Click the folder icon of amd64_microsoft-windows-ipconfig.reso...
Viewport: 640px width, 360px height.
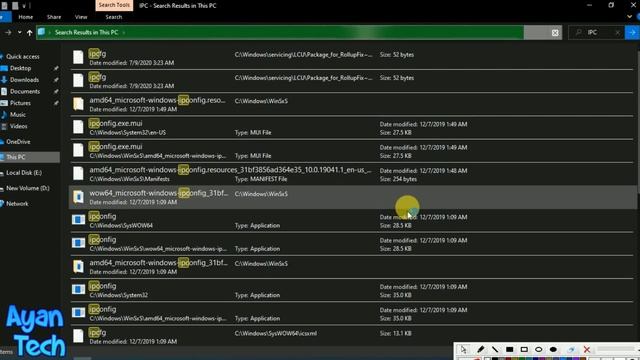pos(78,104)
